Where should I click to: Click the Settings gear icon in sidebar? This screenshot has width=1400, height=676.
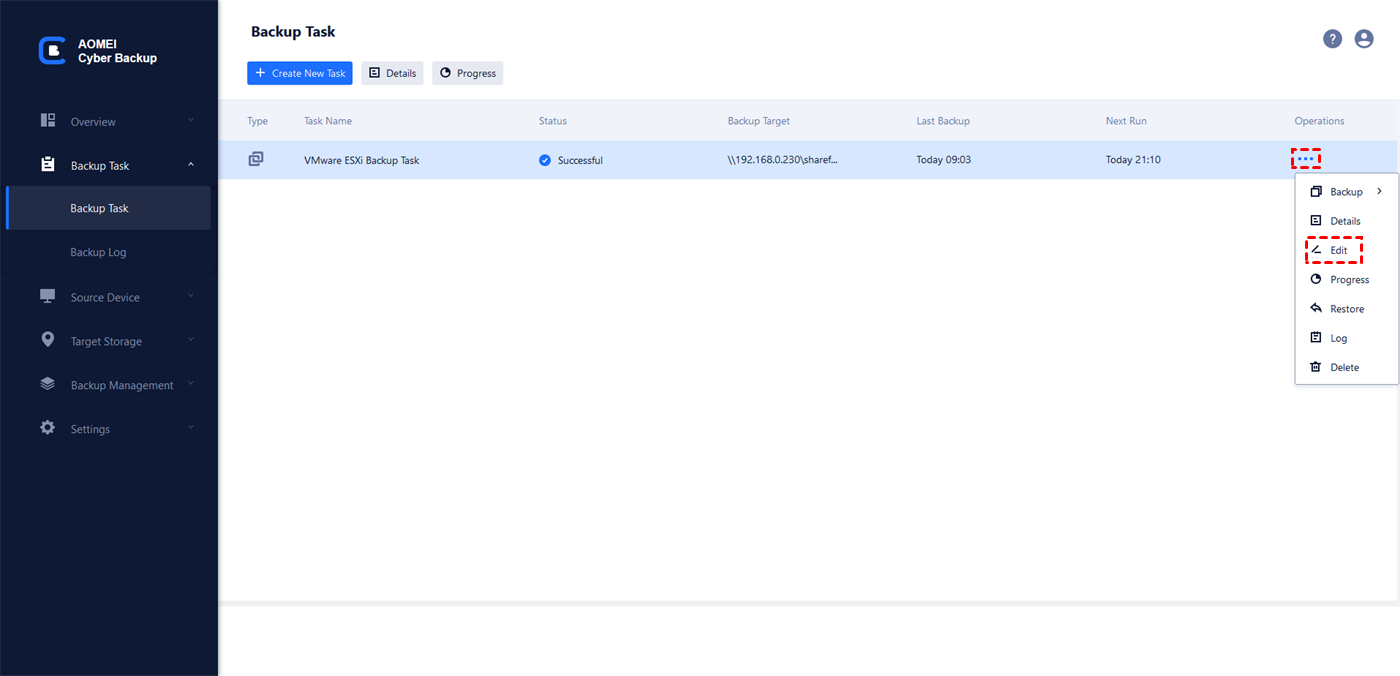[x=48, y=428]
